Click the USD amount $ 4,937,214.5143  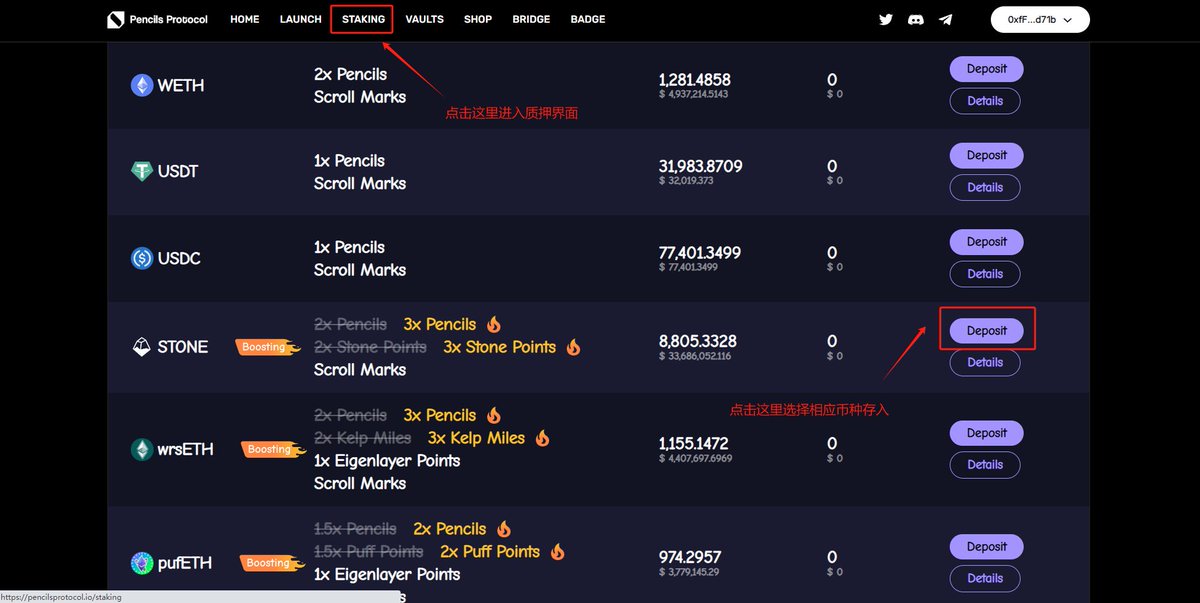pyautogui.click(x=693, y=94)
